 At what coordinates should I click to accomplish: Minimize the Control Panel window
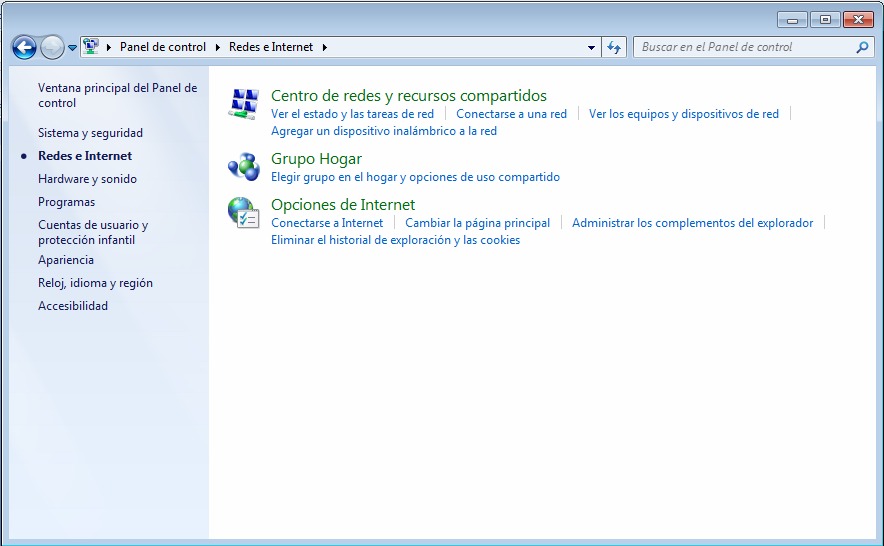point(792,20)
